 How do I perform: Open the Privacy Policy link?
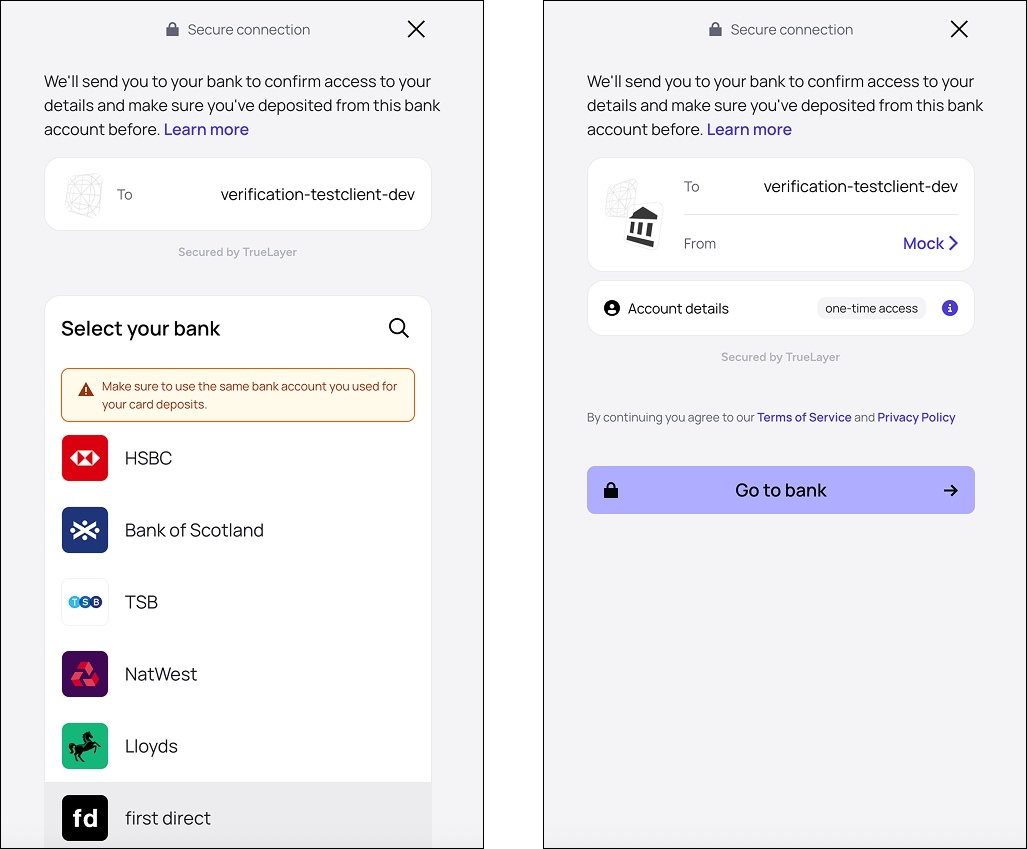[x=916, y=417]
